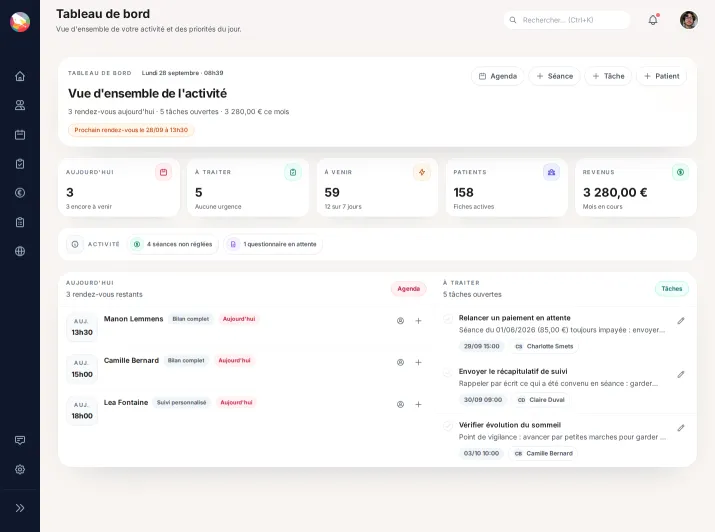Open the 4 séances non réglées chip
The height and width of the screenshot is (532, 715).
(x=173, y=244)
